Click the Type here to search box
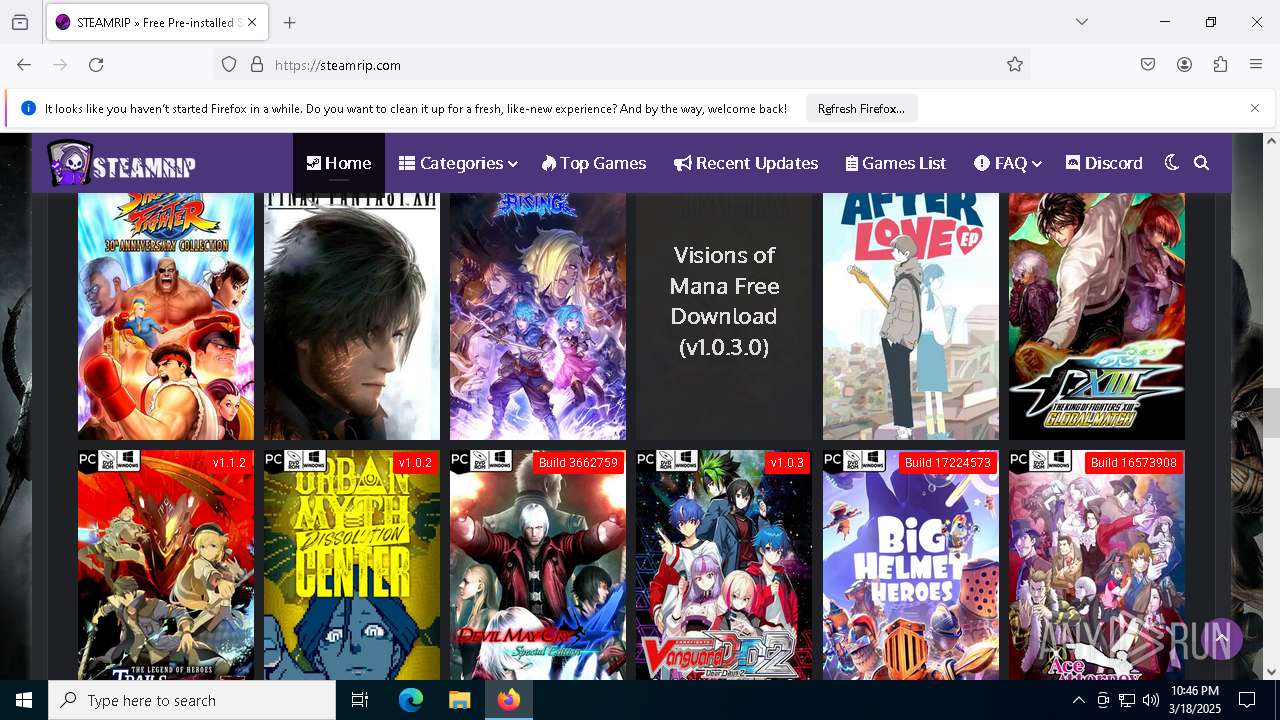 pyautogui.click(x=192, y=700)
